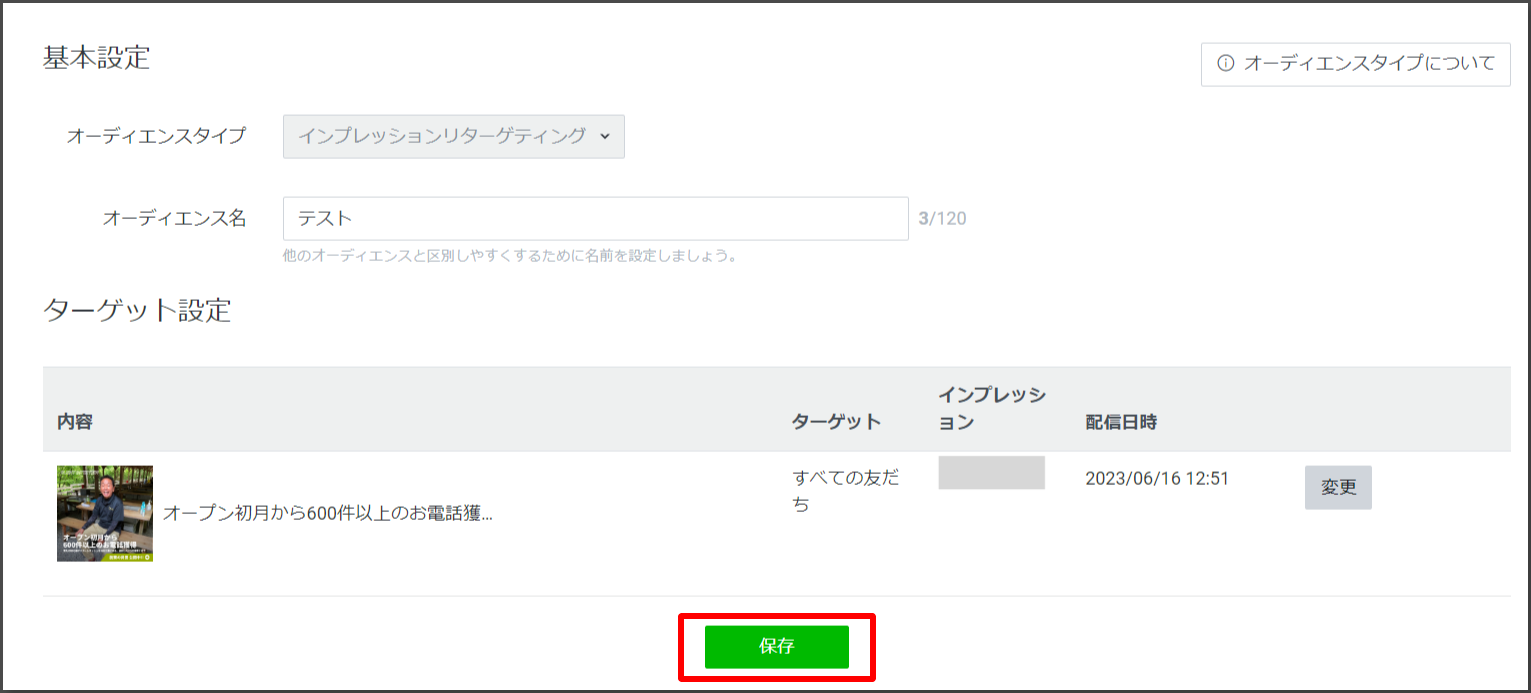
Task: Click the name hint text below input
Action: click(510, 256)
